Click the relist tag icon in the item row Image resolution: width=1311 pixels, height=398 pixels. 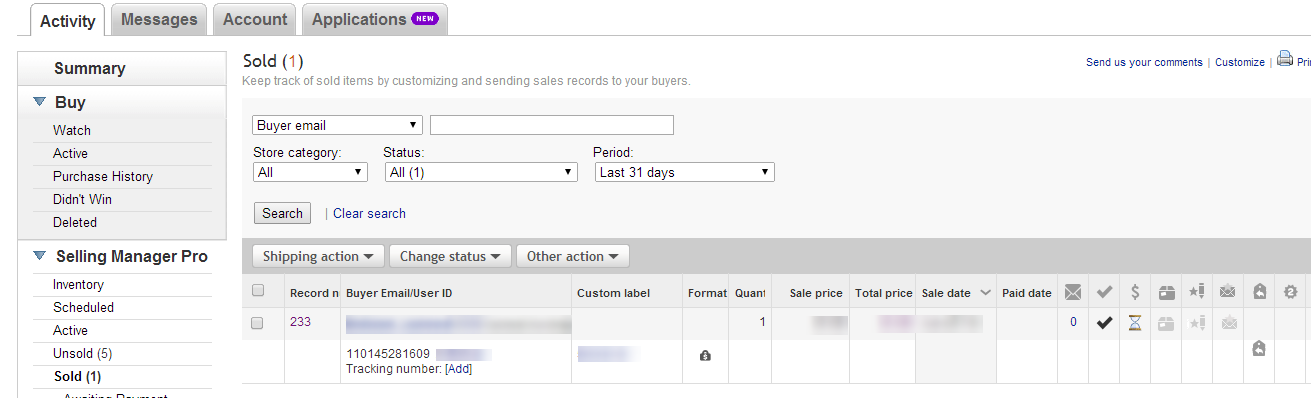click(x=1259, y=348)
